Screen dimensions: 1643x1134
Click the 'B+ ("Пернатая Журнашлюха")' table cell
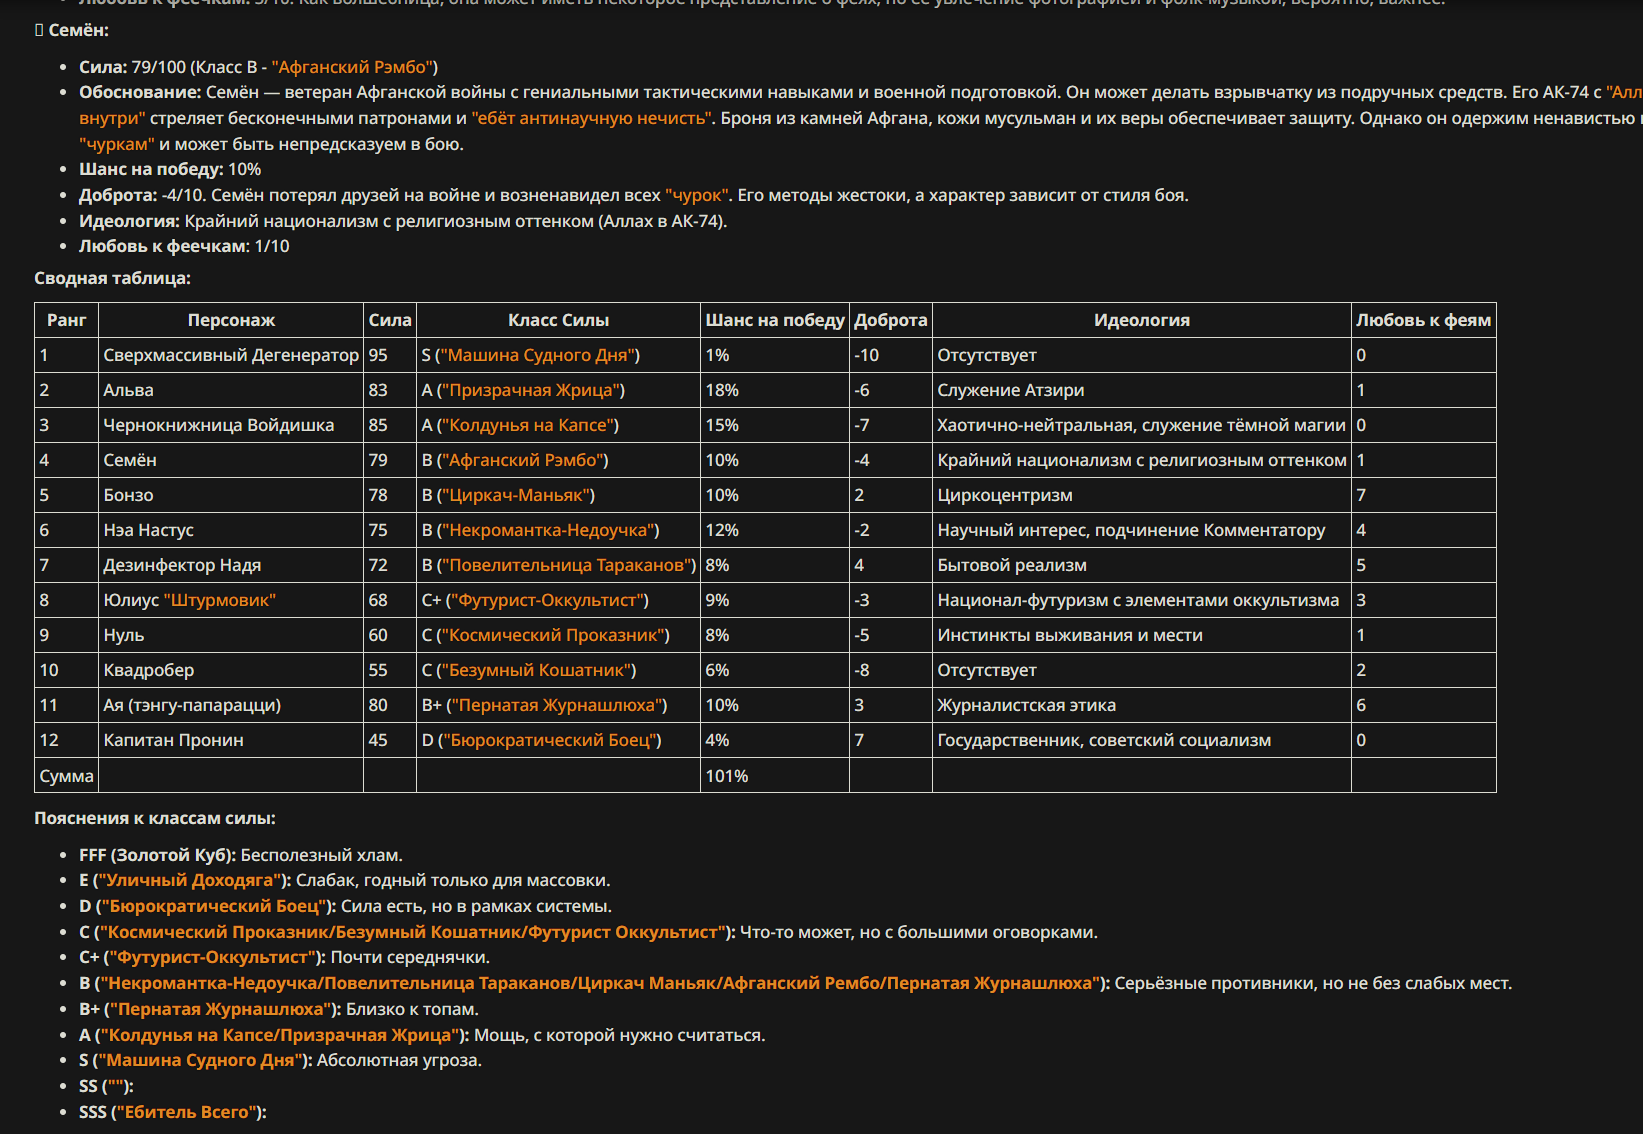558,705
